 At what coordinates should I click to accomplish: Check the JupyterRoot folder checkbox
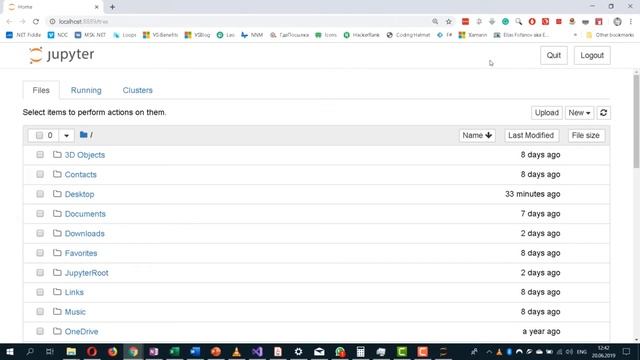(40, 273)
